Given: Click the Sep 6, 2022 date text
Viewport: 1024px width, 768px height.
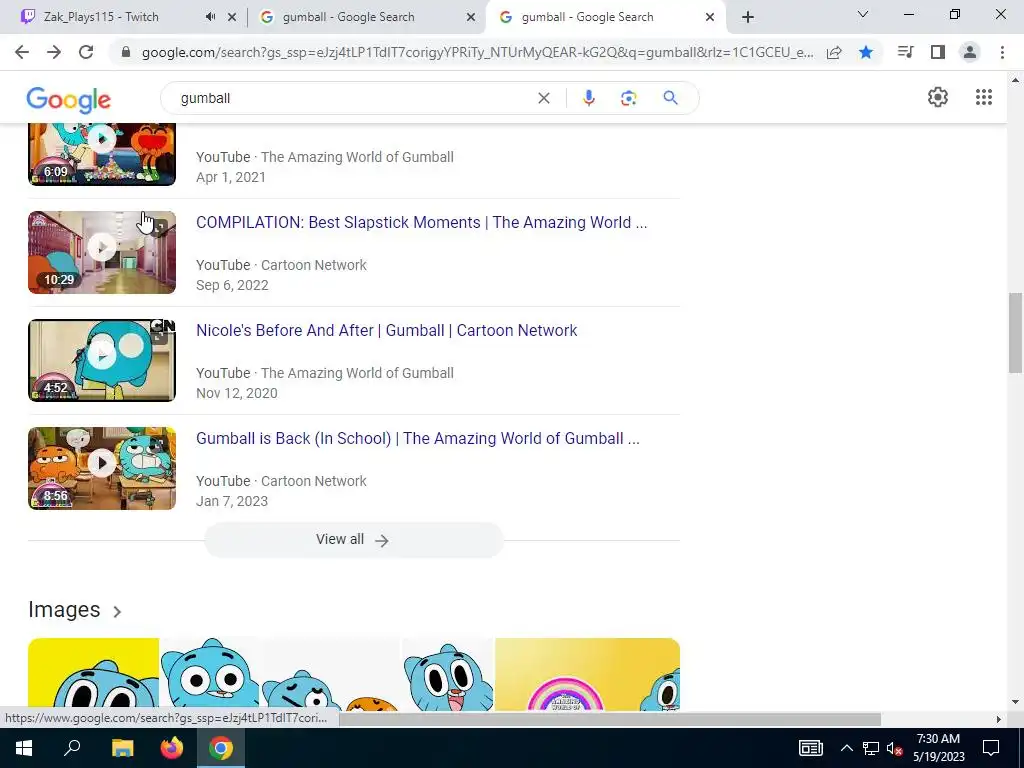Looking at the screenshot, I should coord(232,285).
